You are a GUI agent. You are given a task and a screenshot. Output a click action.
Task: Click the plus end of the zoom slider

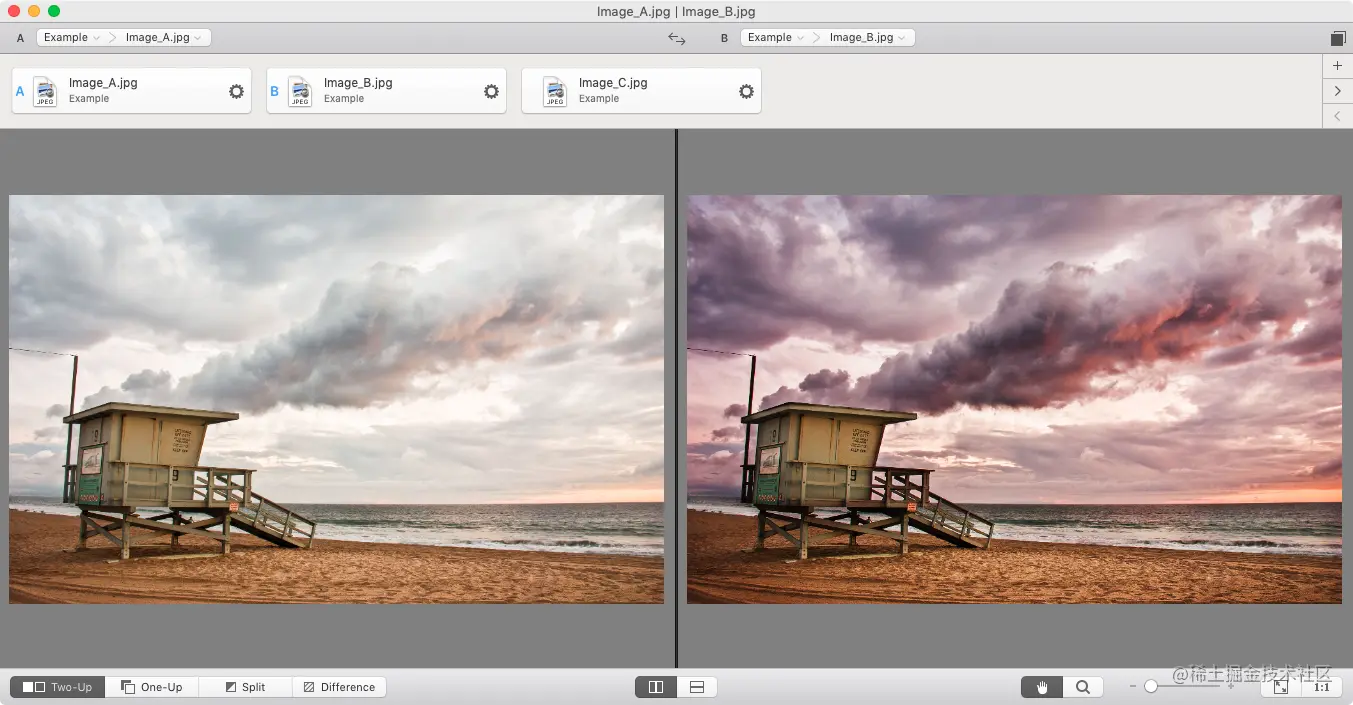1231,686
